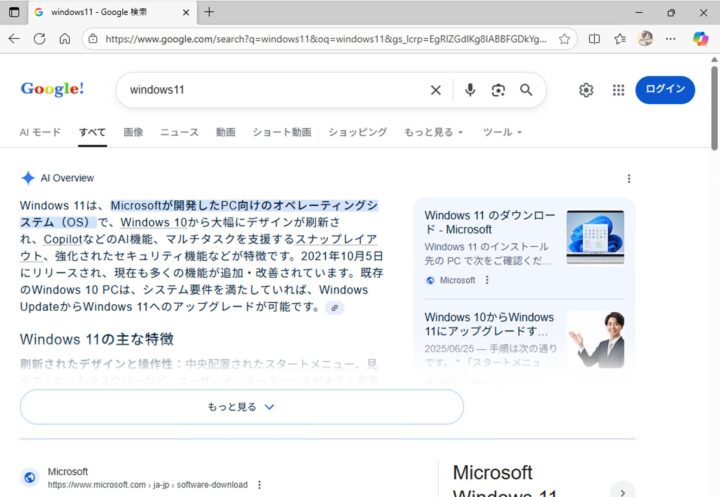
Task: Open Google quick settings gear
Action: point(586,90)
